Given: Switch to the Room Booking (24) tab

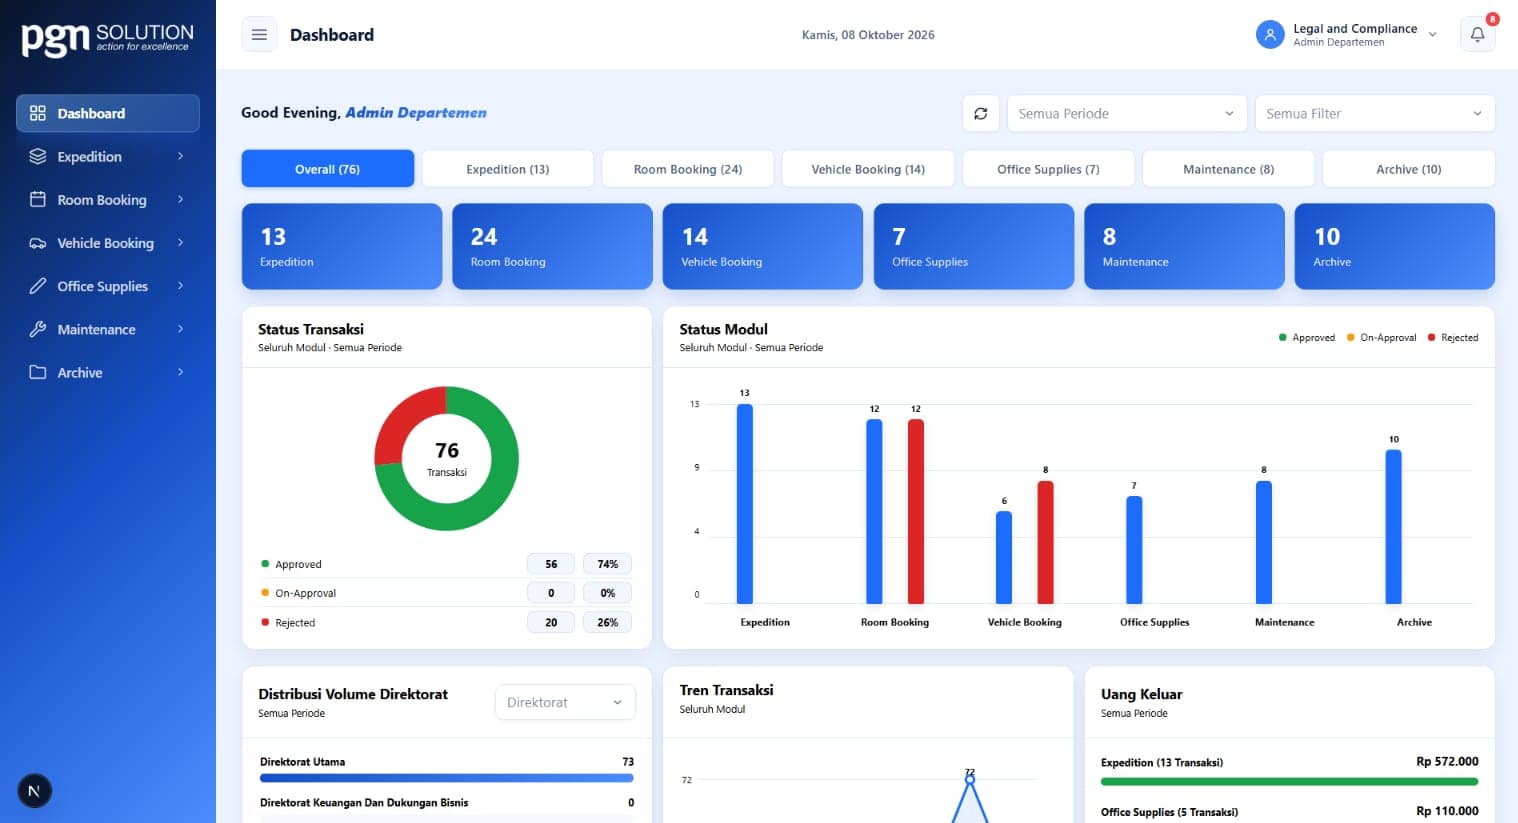Looking at the screenshot, I should (688, 169).
